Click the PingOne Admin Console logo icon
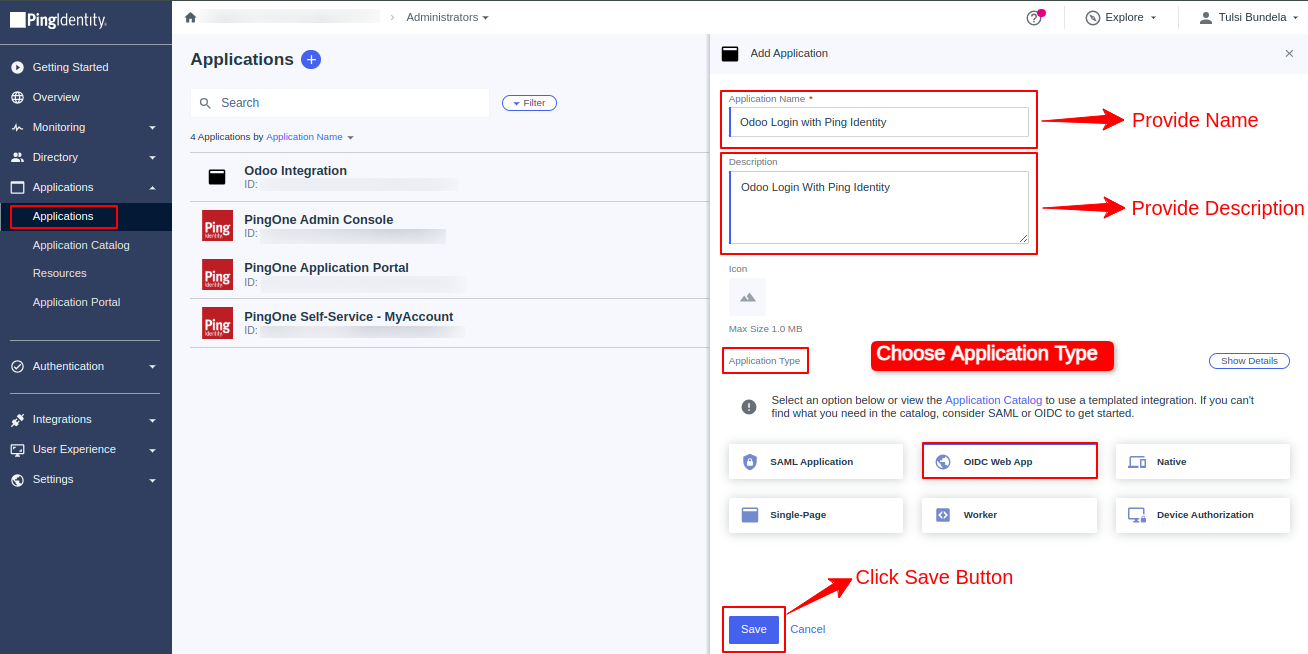Viewport: 1308px width, 654px height. pyautogui.click(x=217, y=226)
